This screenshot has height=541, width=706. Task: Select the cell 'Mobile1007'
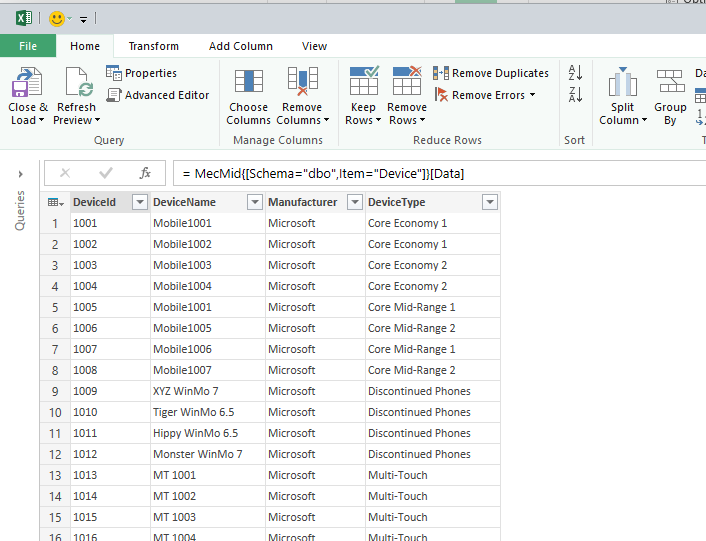point(208,370)
